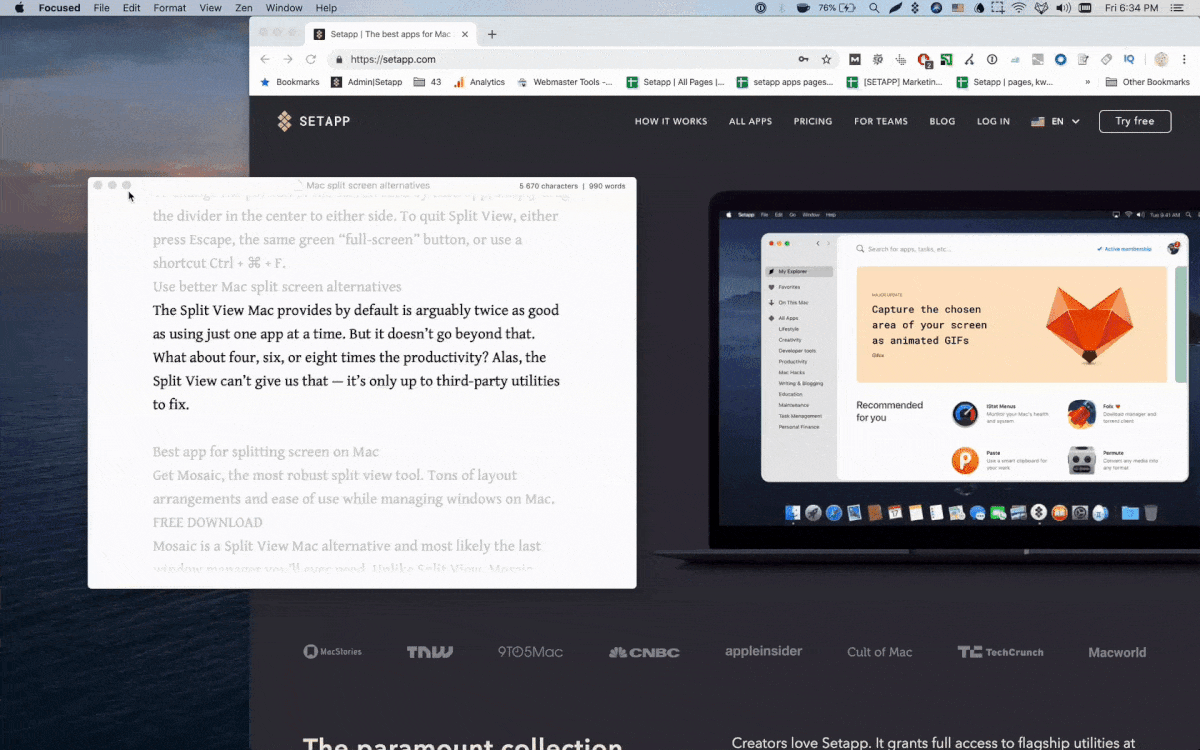This screenshot has width=1200, height=750.
Task: Open the Window menu
Action: pos(284,8)
